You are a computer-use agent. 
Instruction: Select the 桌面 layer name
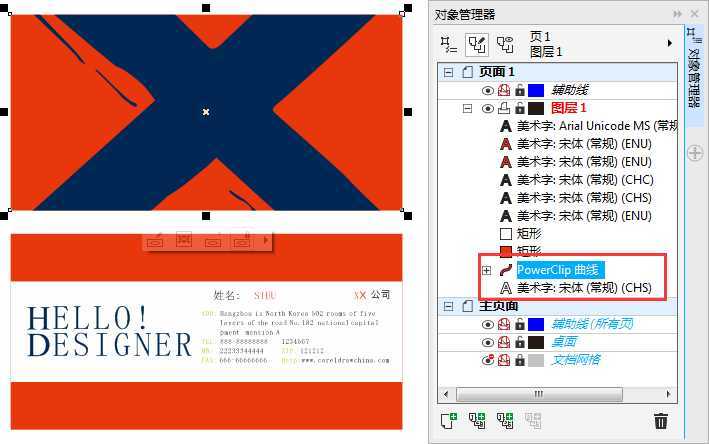tap(564, 342)
